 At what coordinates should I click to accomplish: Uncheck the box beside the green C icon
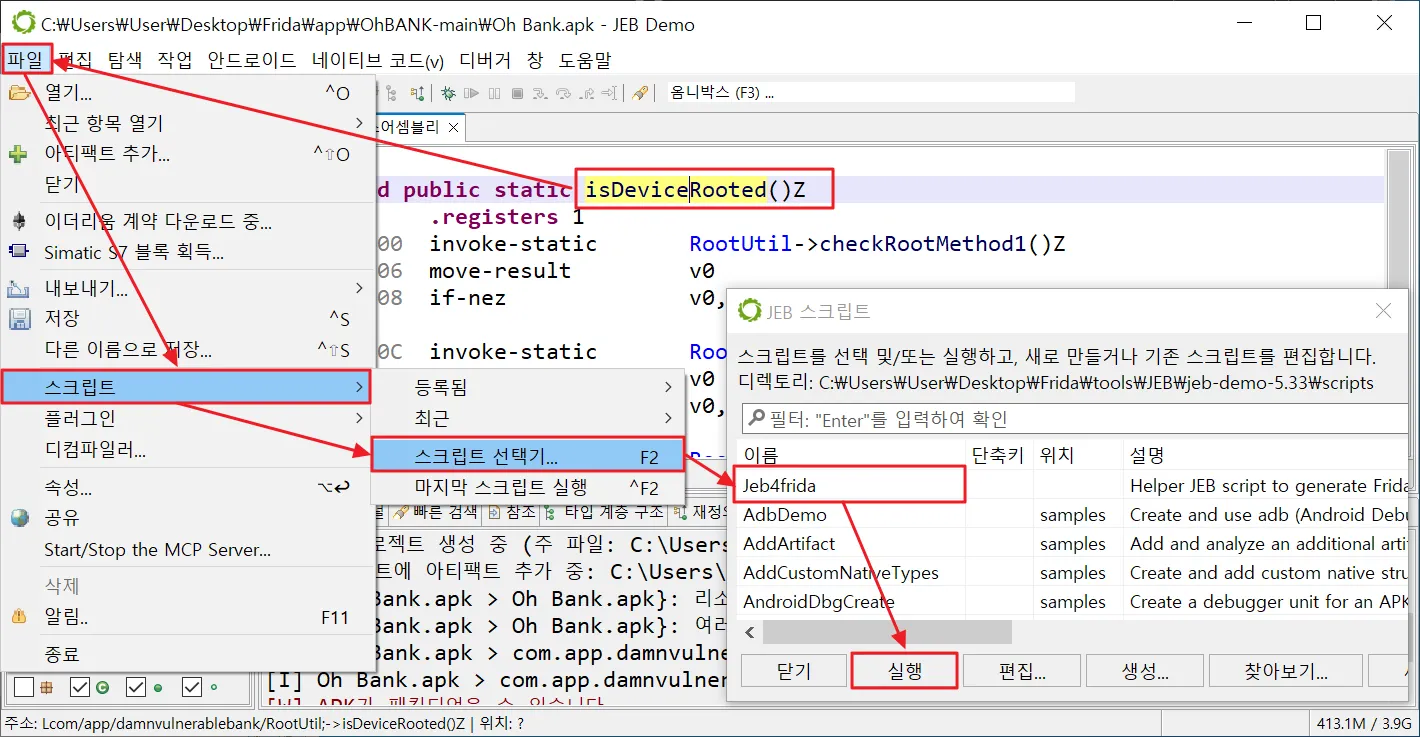tap(79, 687)
